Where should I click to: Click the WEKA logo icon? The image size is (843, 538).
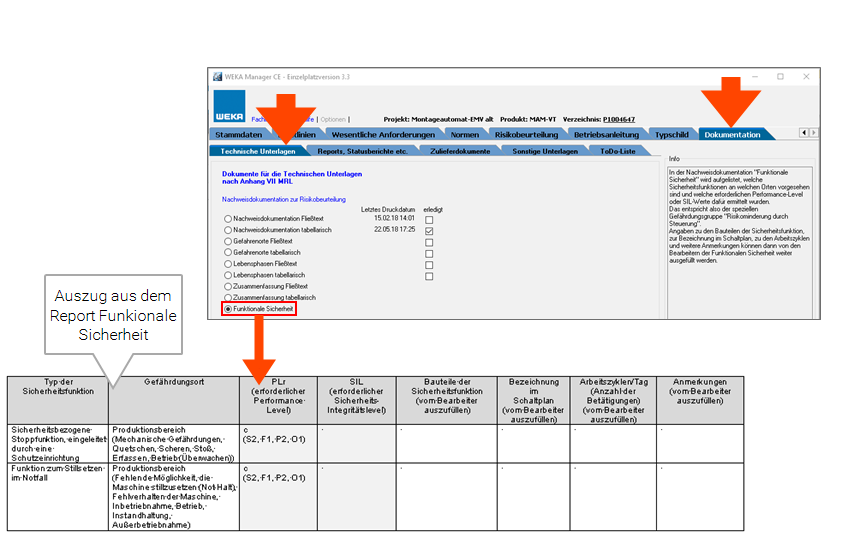229,105
